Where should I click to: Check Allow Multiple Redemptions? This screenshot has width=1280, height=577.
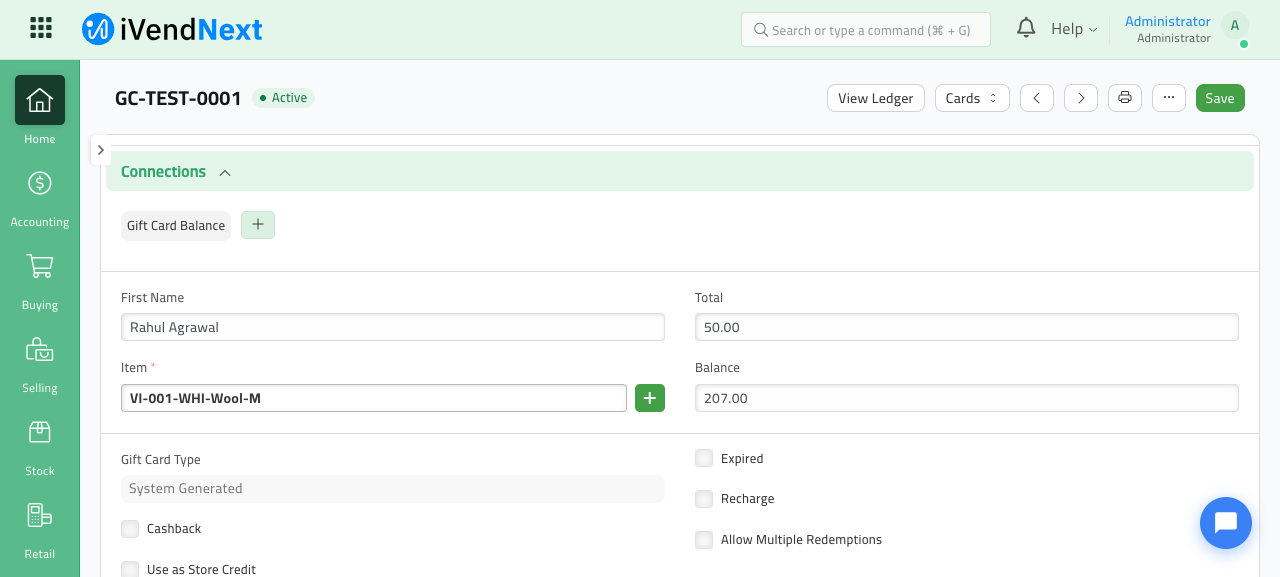click(704, 540)
